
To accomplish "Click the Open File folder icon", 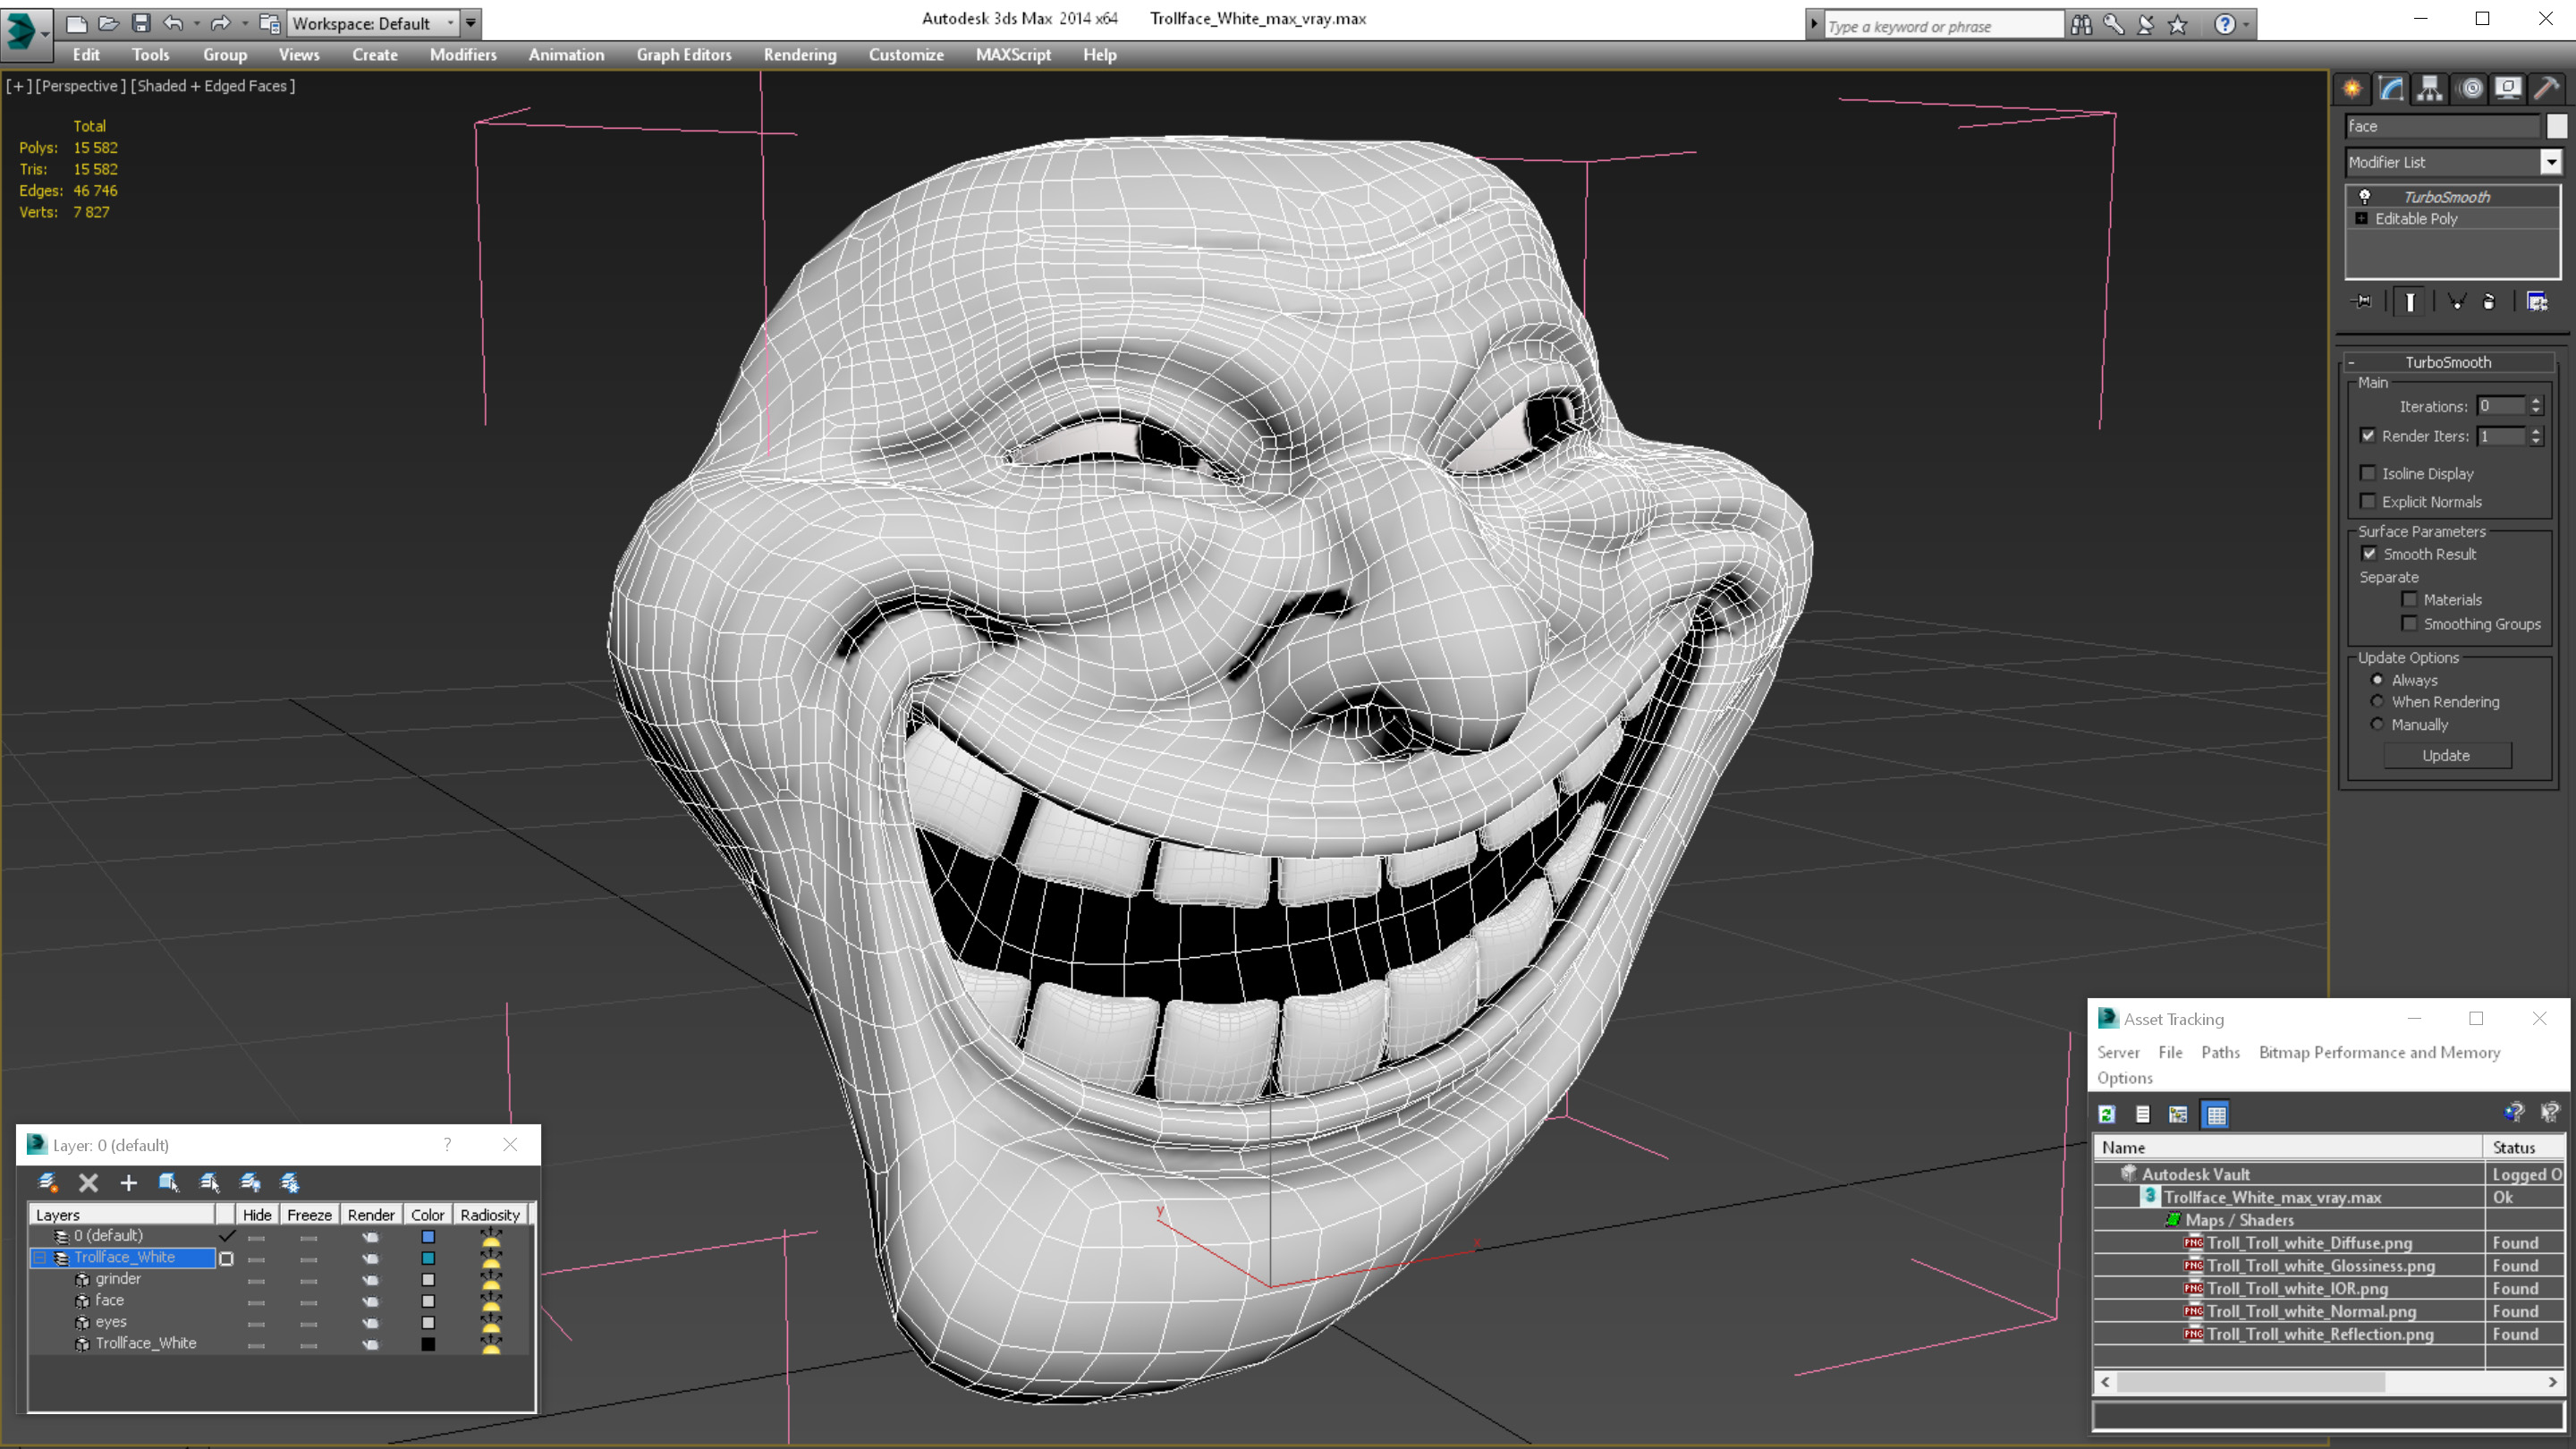I will [109, 23].
